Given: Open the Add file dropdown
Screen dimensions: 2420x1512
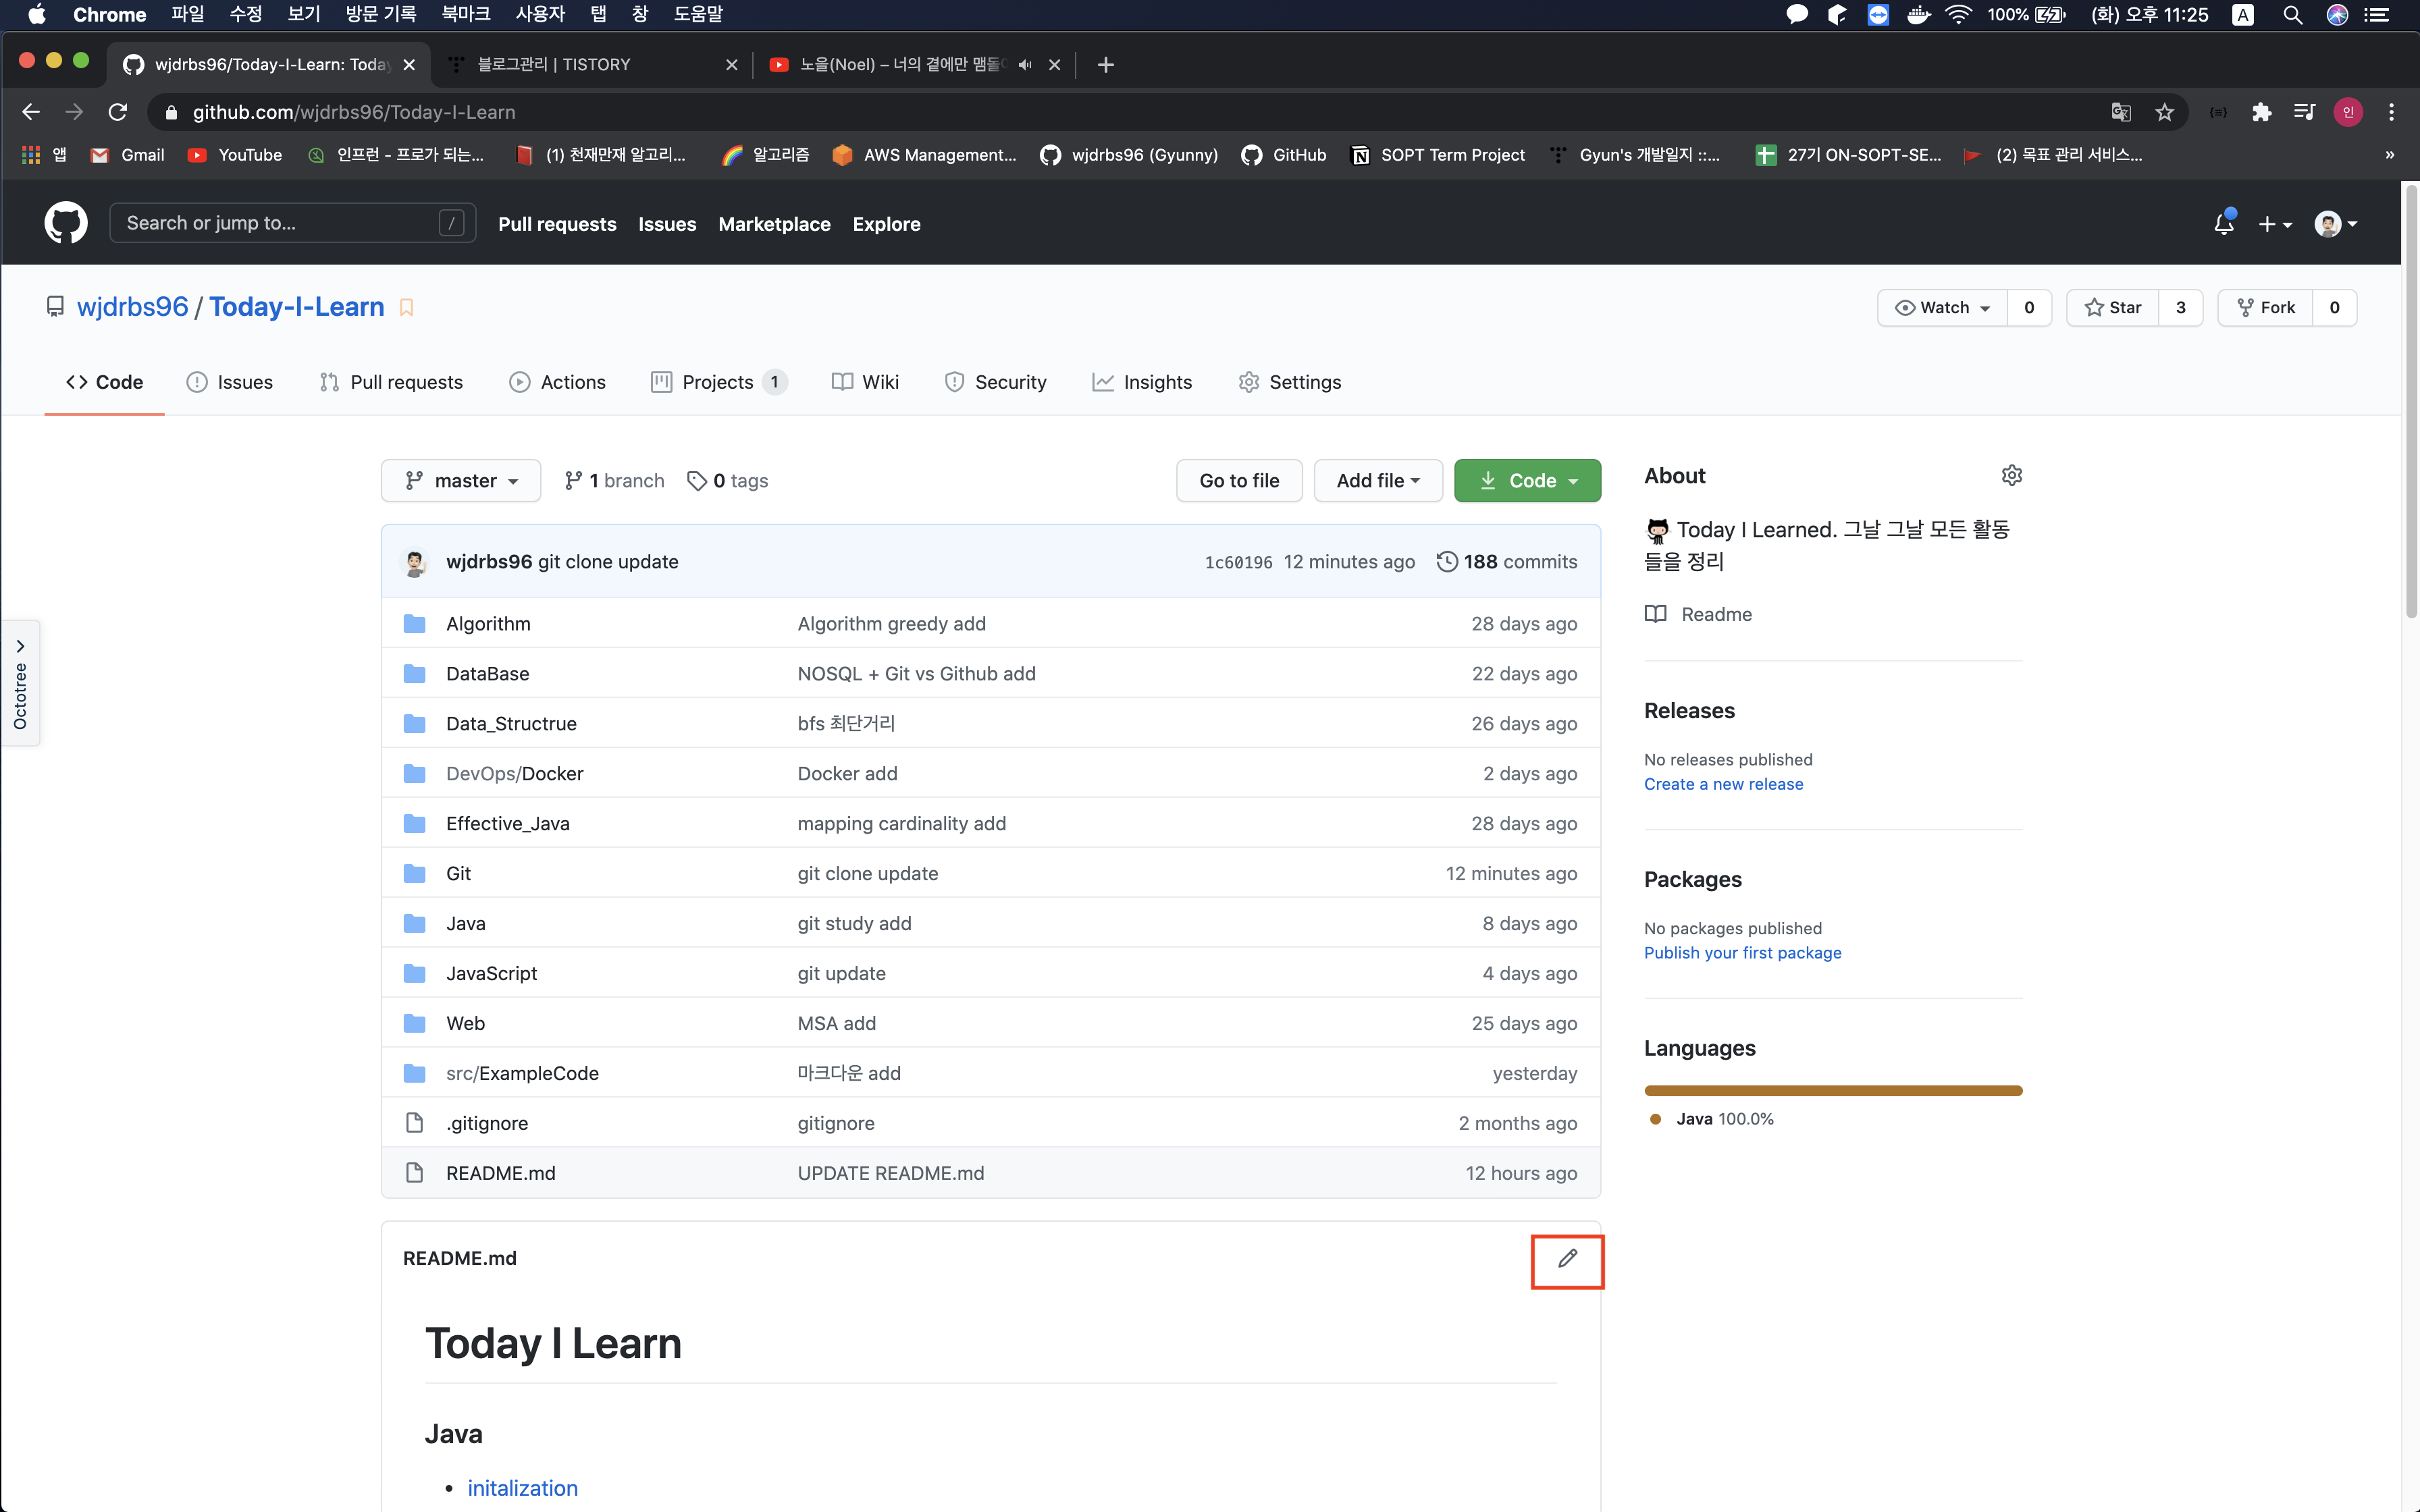Looking at the screenshot, I should tap(1377, 481).
